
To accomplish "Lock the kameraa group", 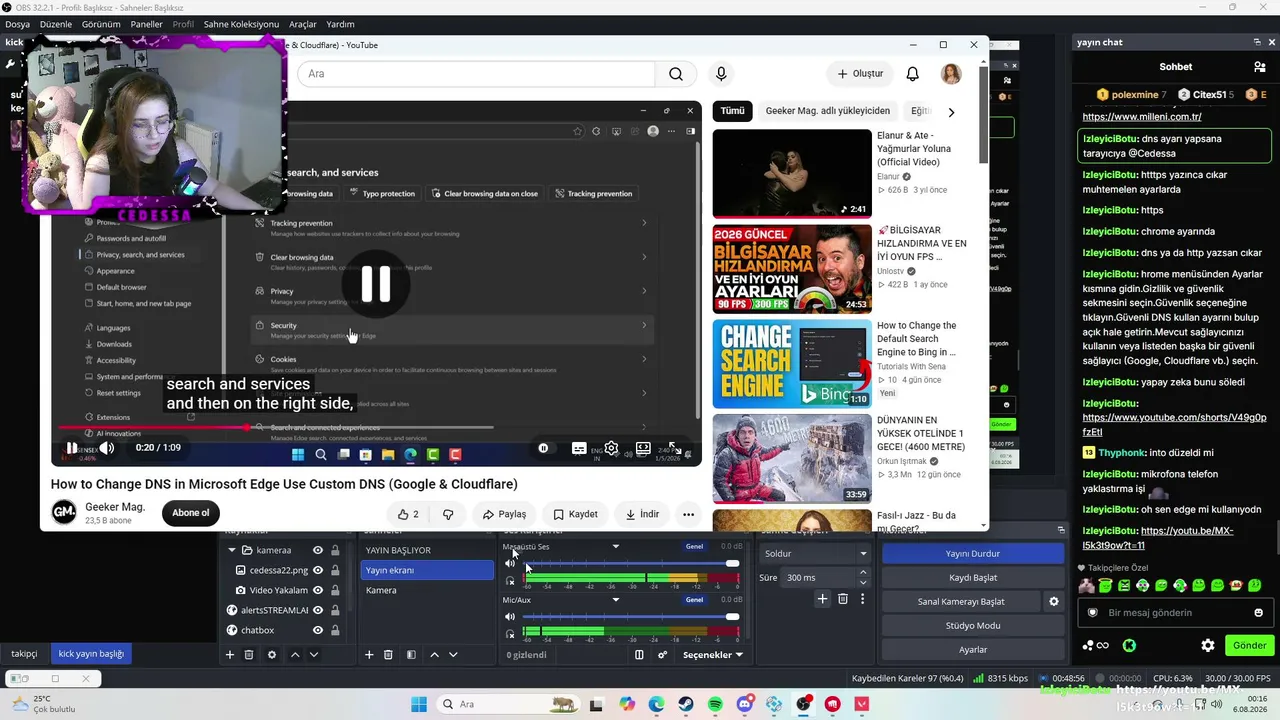I will coord(335,550).
